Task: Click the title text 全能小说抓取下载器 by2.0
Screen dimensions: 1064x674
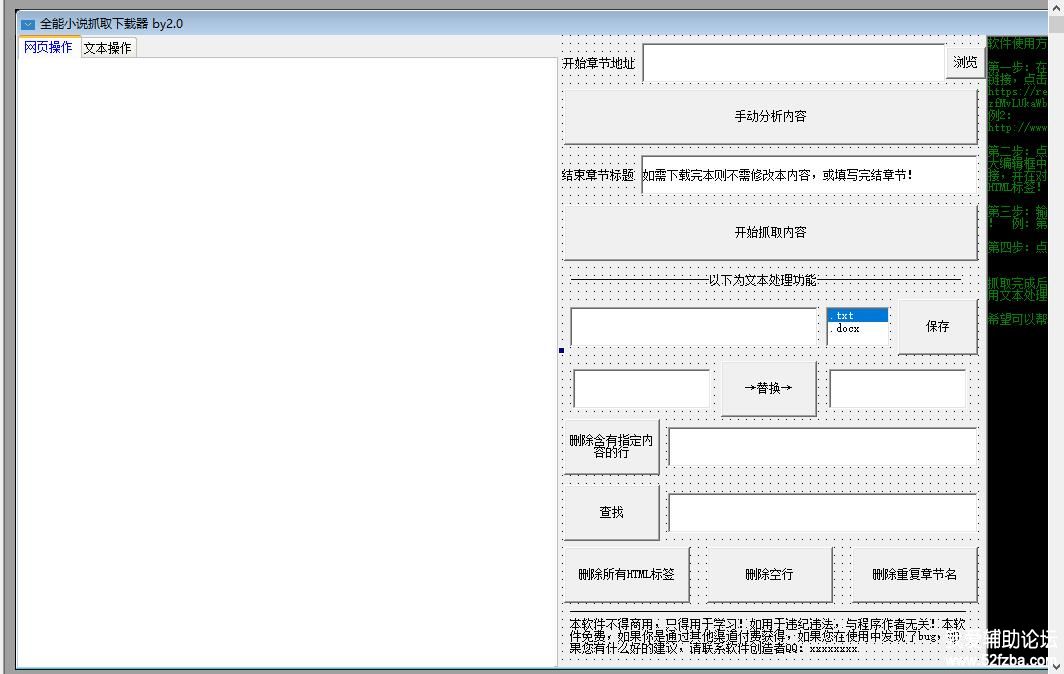Action: (111, 24)
